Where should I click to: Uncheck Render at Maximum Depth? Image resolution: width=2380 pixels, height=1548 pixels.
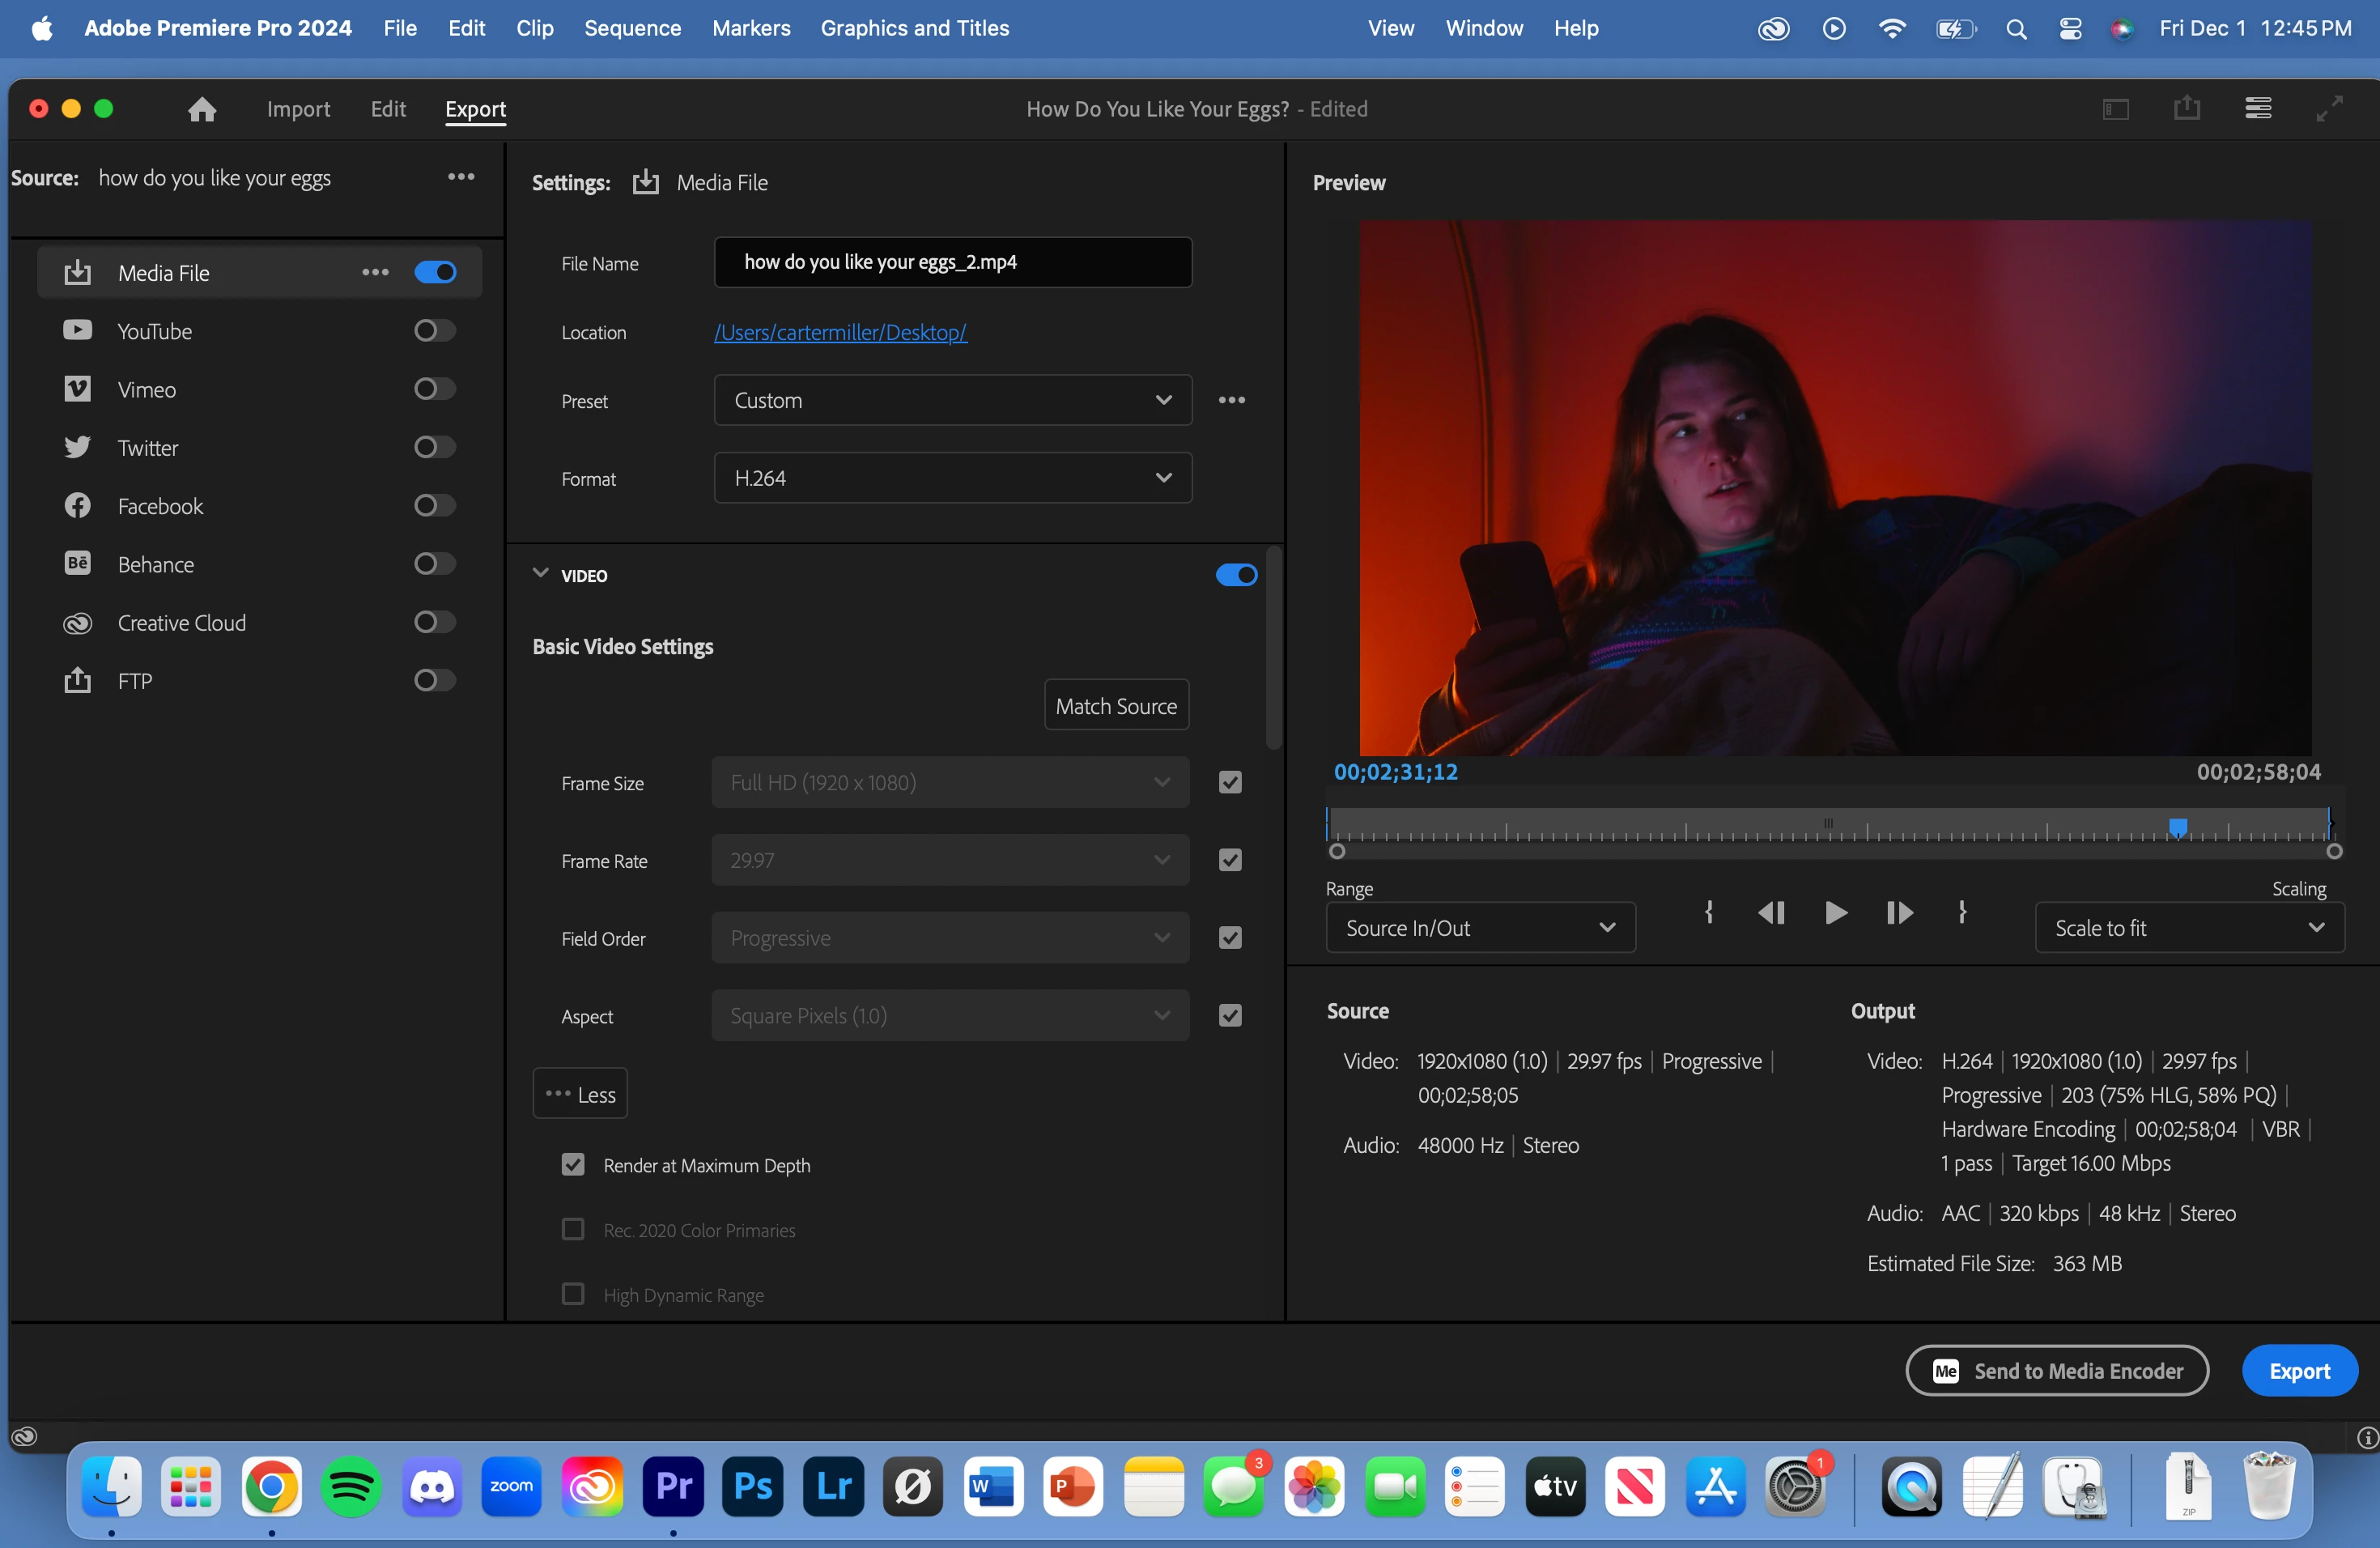[x=573, y=1165]
